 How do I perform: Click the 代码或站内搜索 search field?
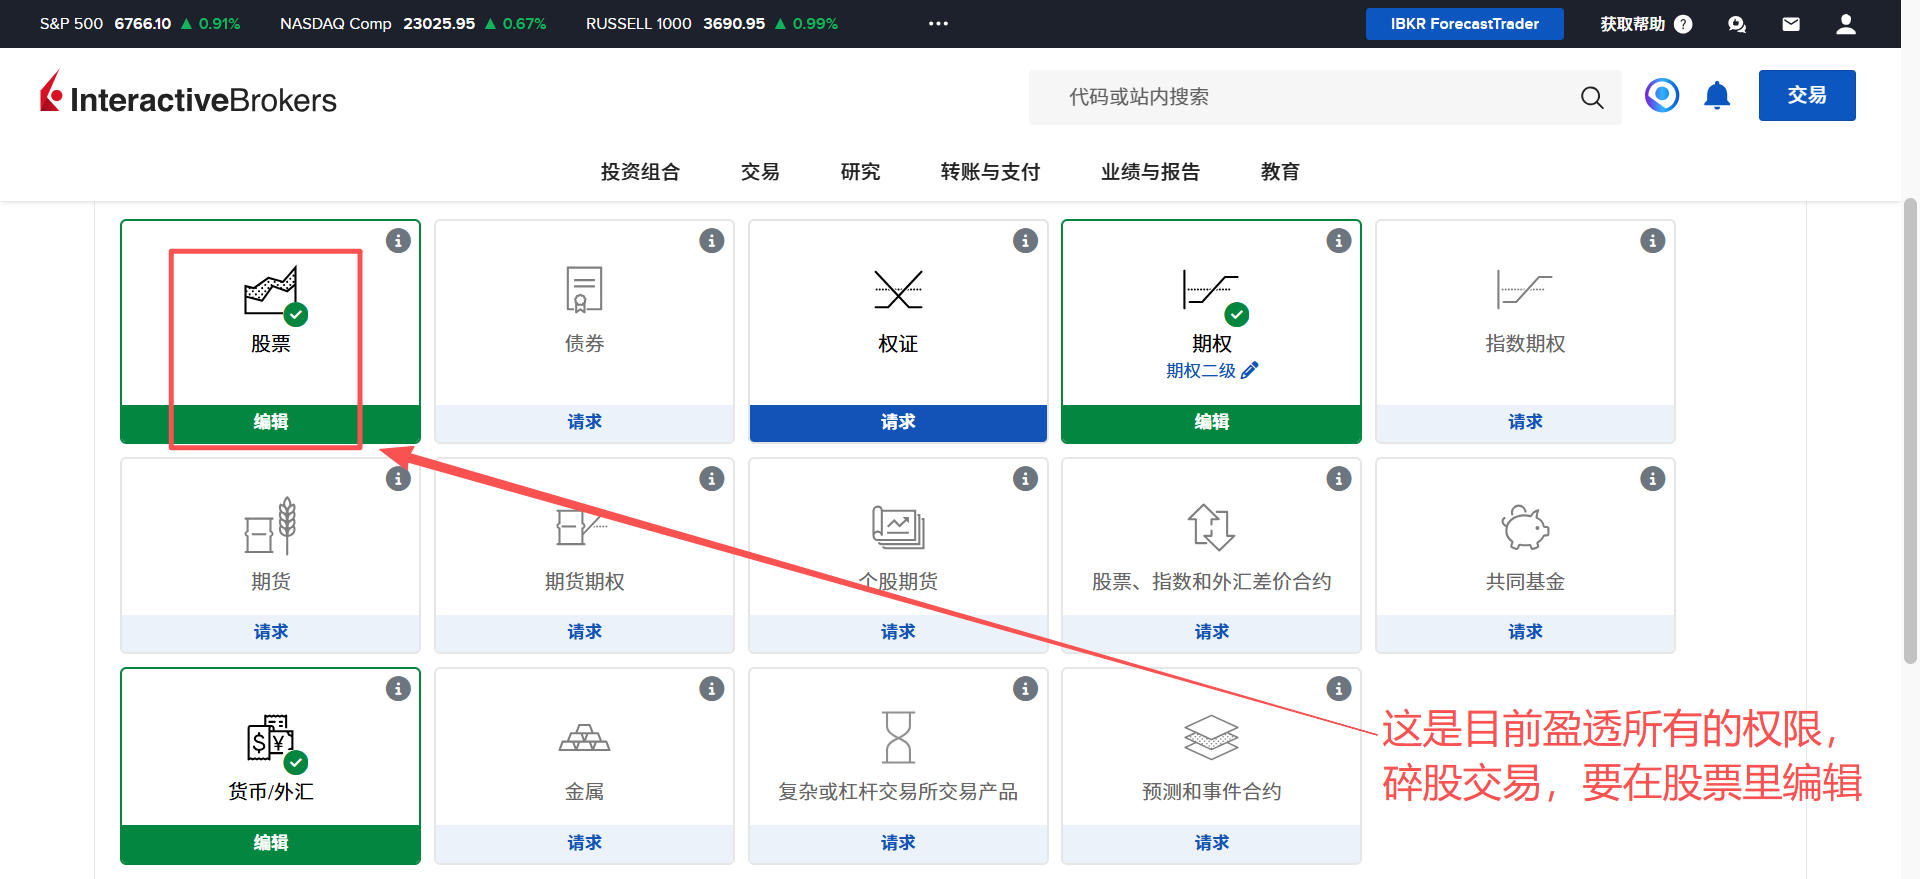[x=1300, y=97]
